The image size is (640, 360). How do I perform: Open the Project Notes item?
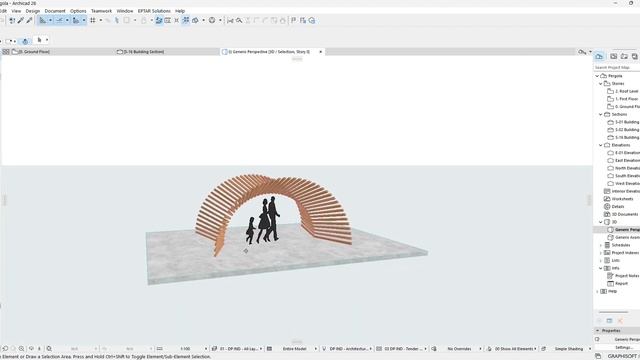pos(623,276)
